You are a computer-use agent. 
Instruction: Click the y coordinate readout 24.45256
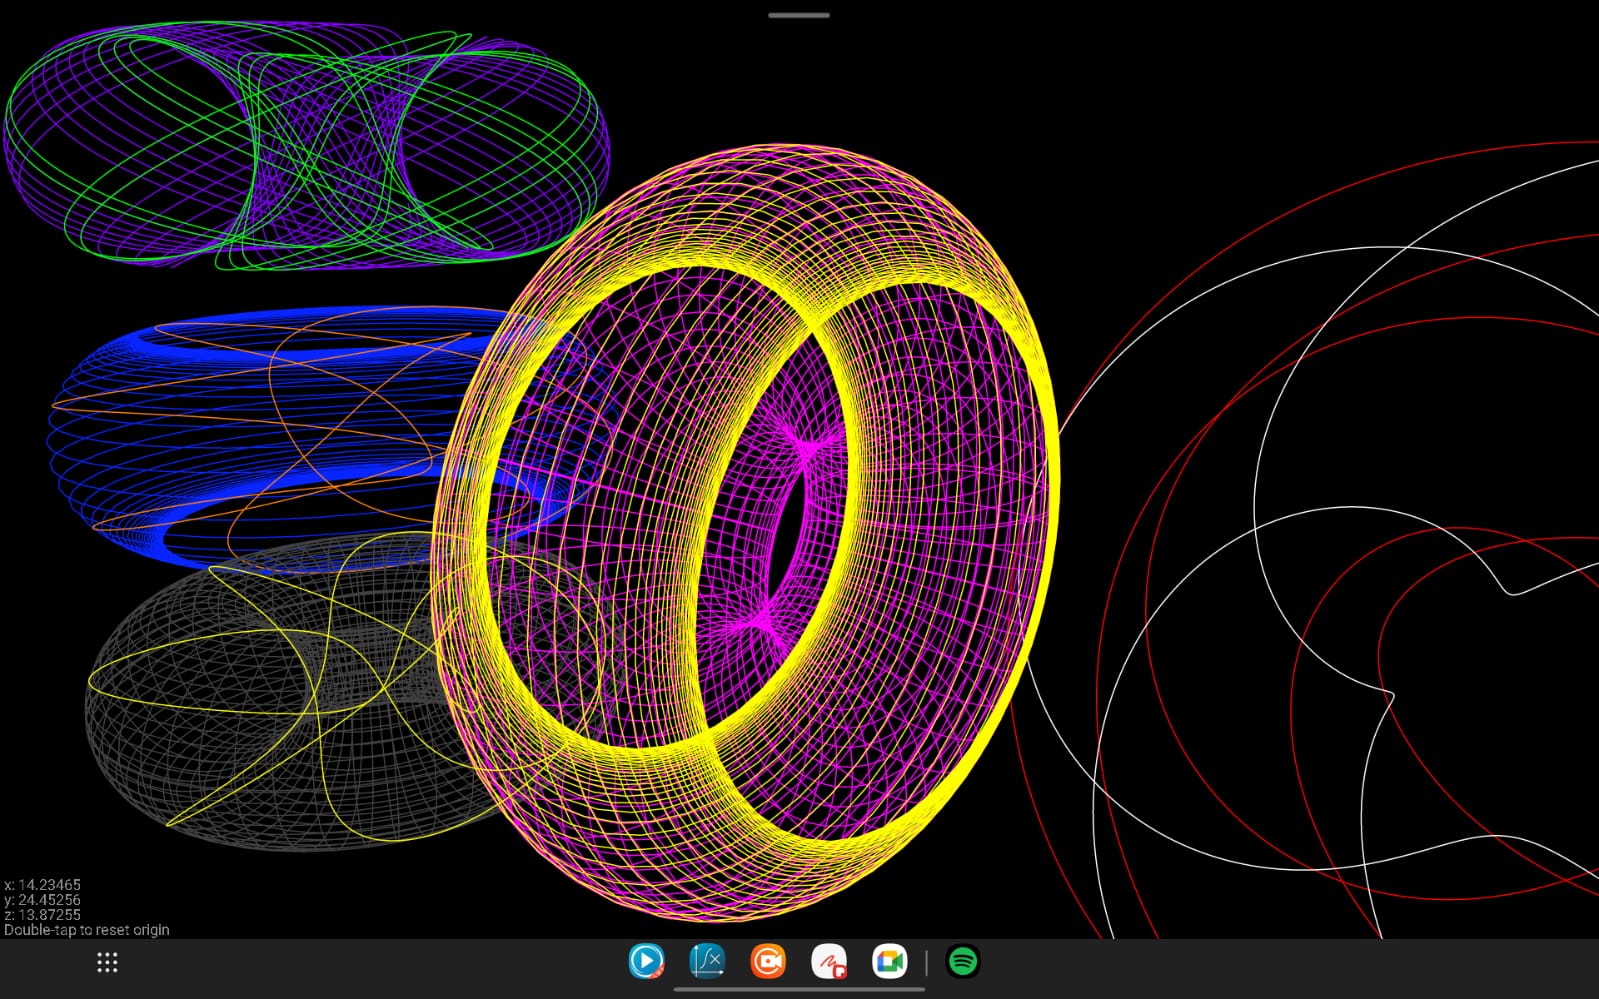(43, 900)
